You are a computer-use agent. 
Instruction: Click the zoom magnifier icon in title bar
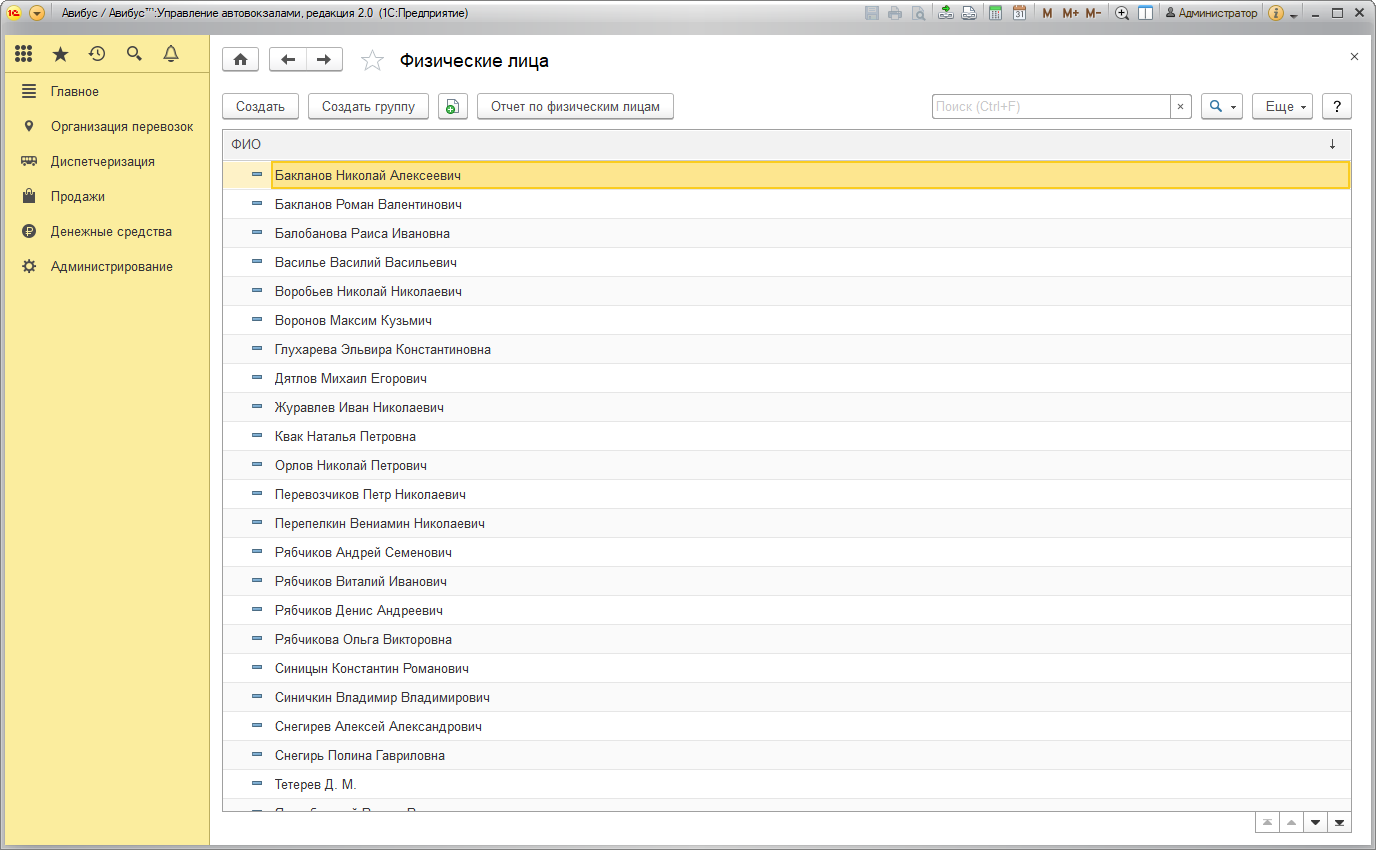click(x=1122, y=13)
